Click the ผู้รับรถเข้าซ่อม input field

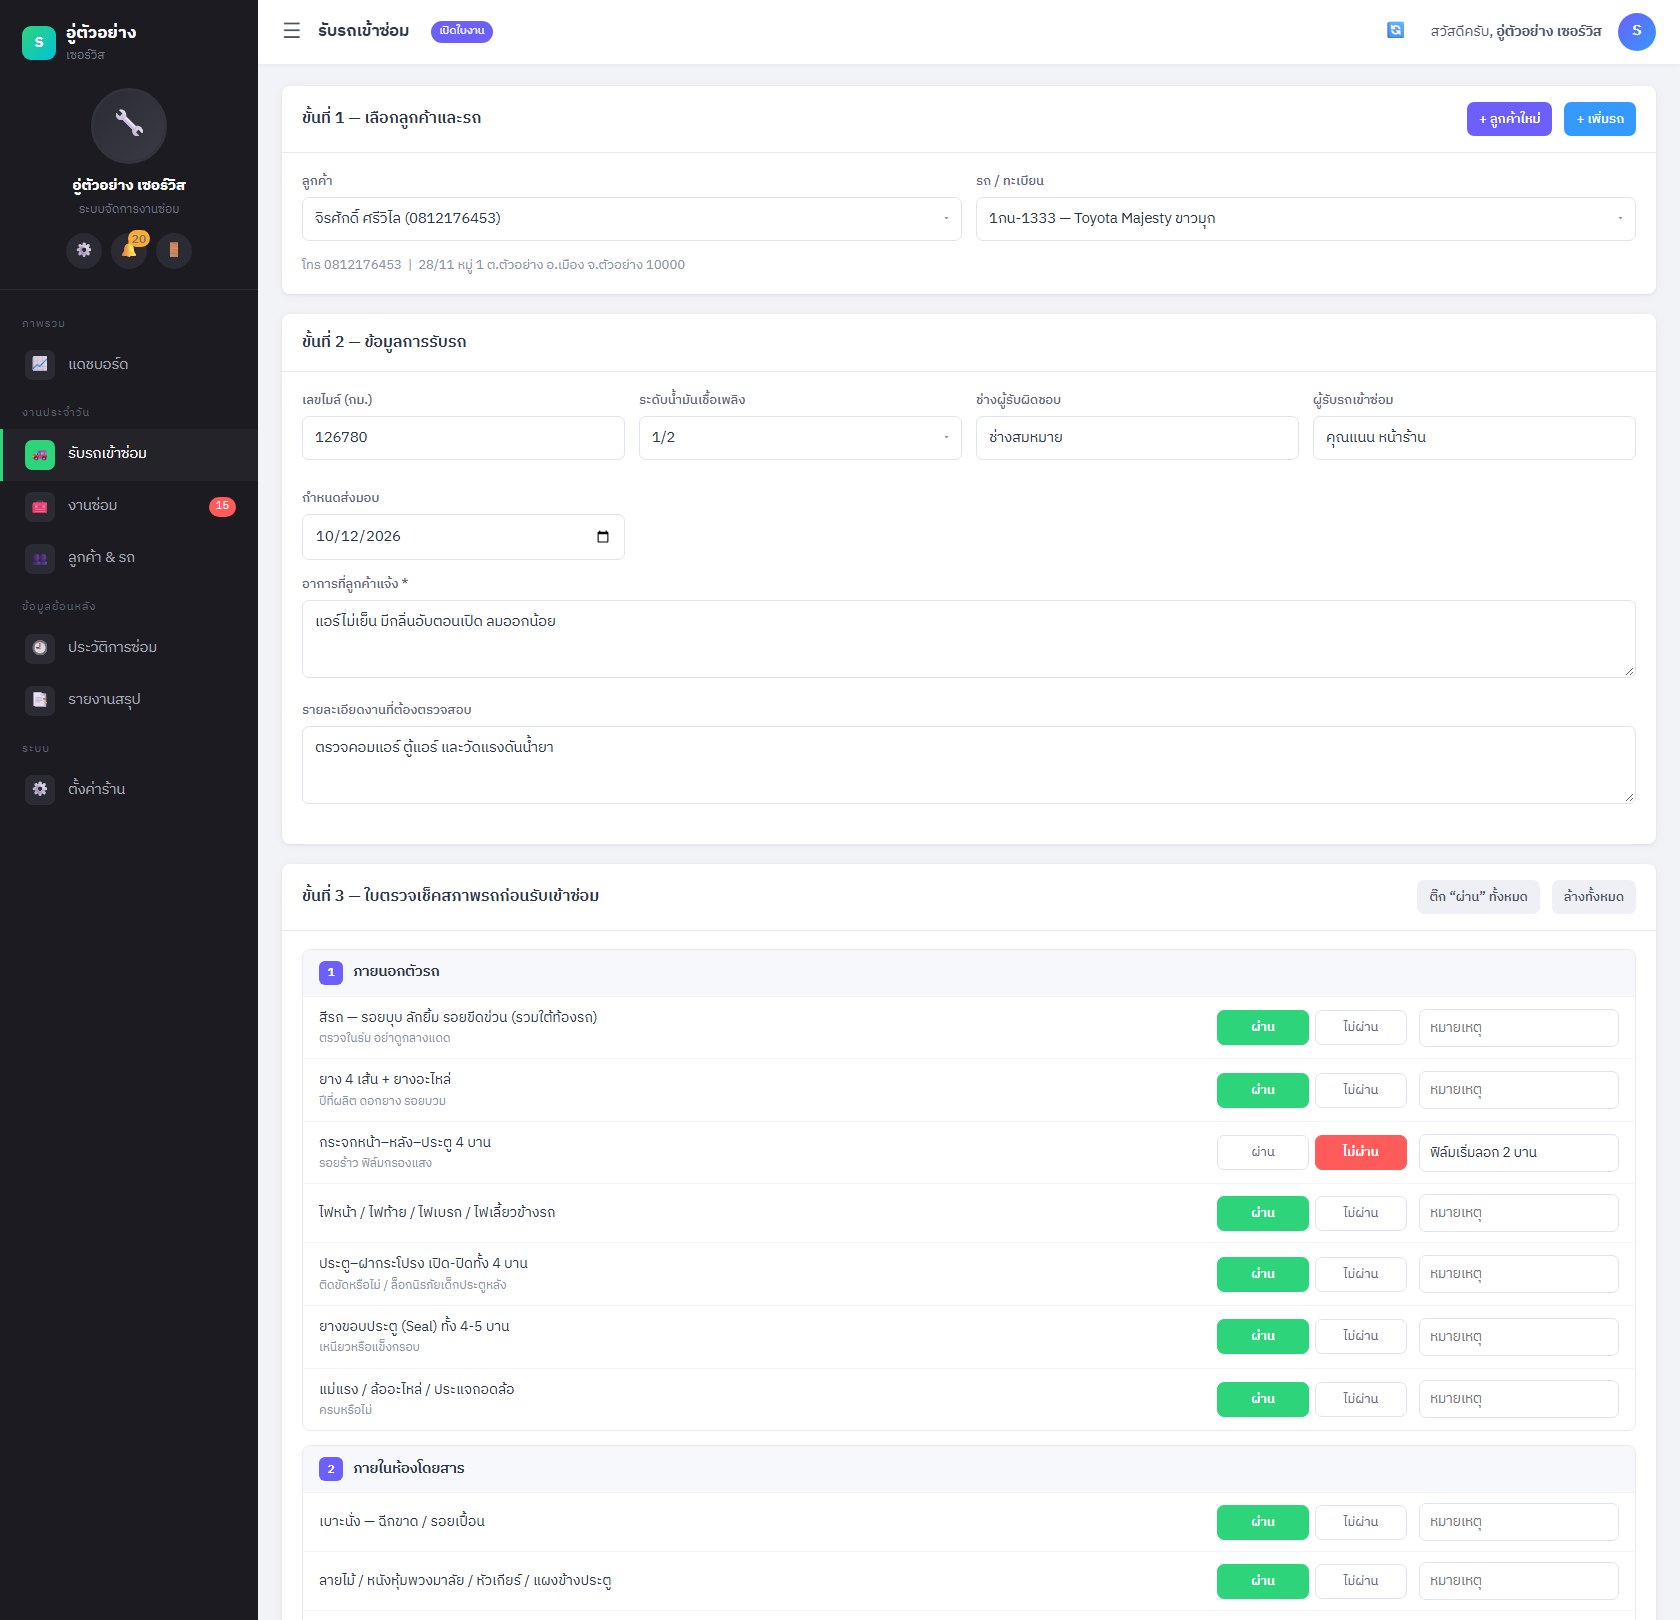coord(1474,438)
